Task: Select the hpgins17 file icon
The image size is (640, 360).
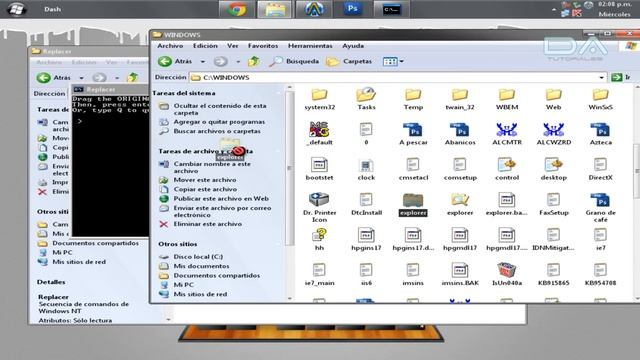Action: (x=366, y=240)
